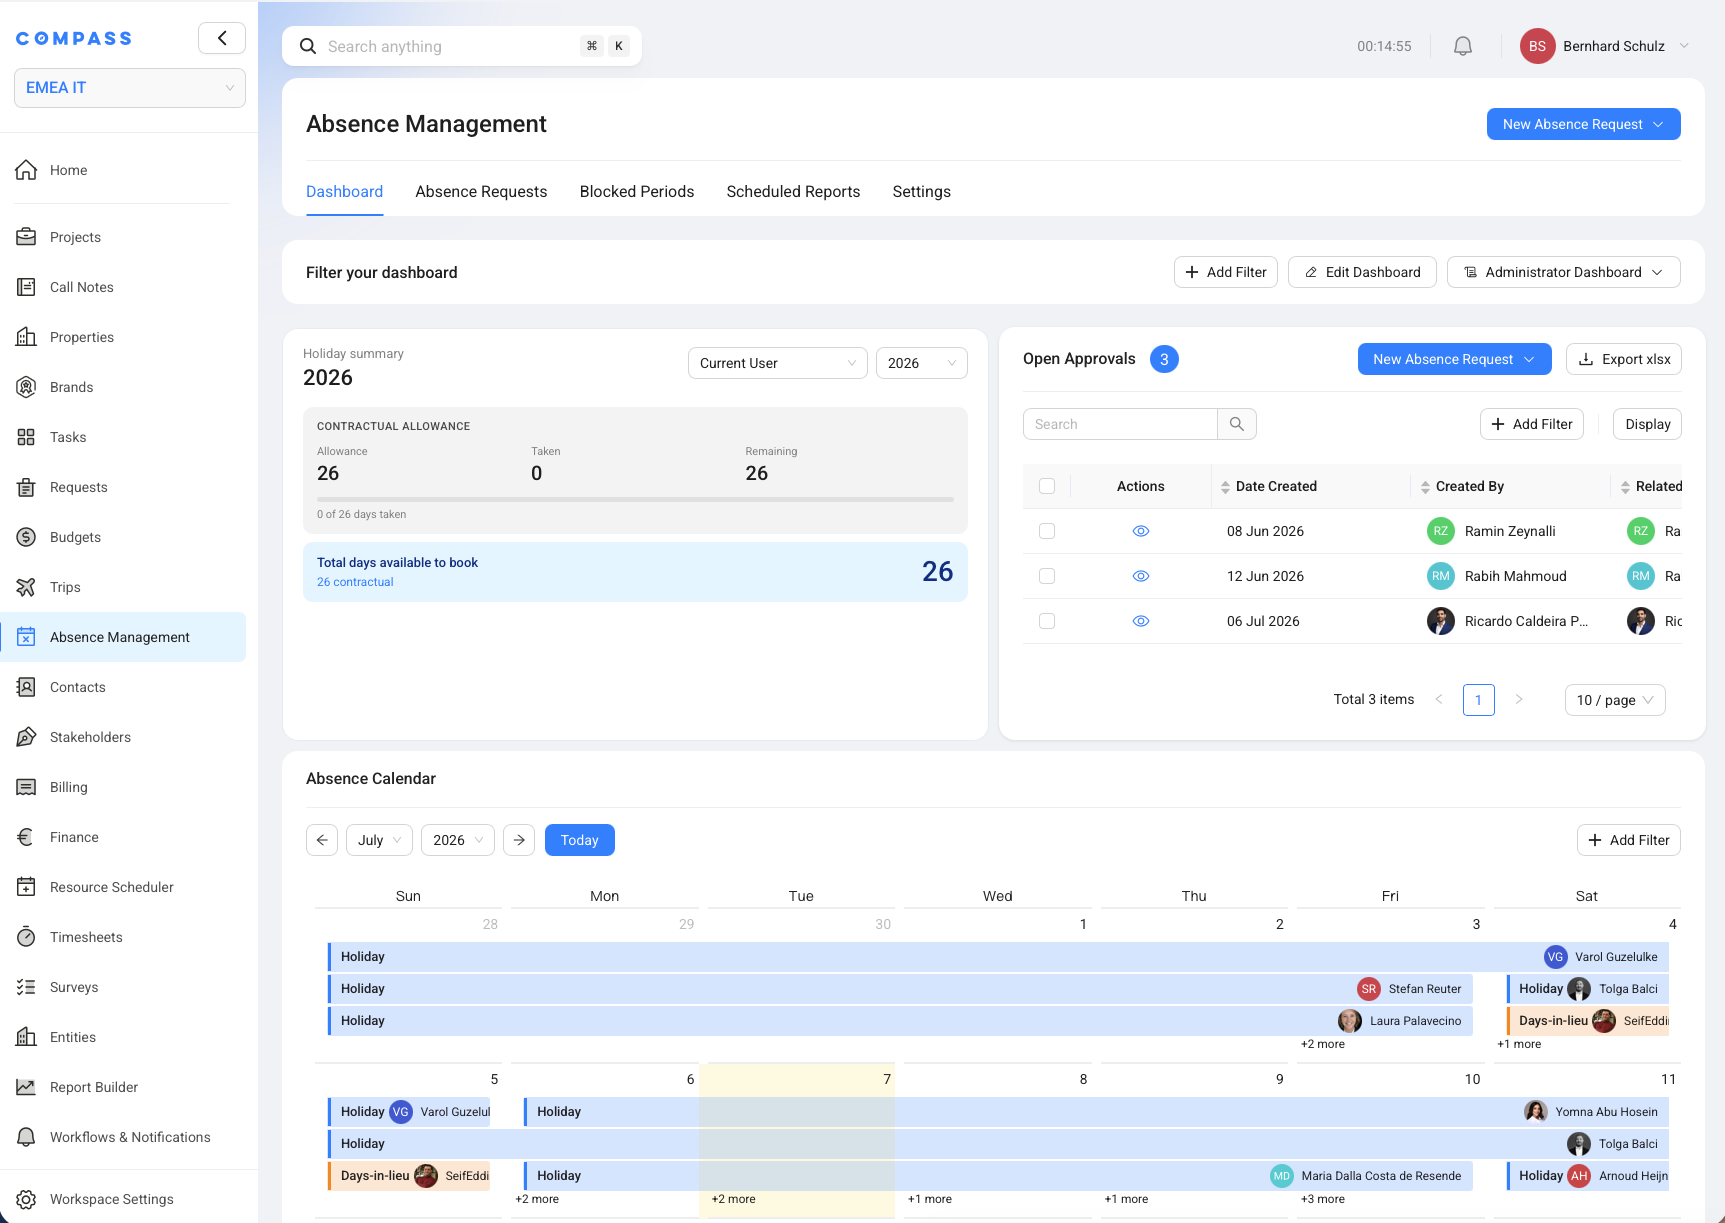Viewport: 1725px width, 1223px height.
Task: Click the Trips airplane icon
Action: click(27, 587)
